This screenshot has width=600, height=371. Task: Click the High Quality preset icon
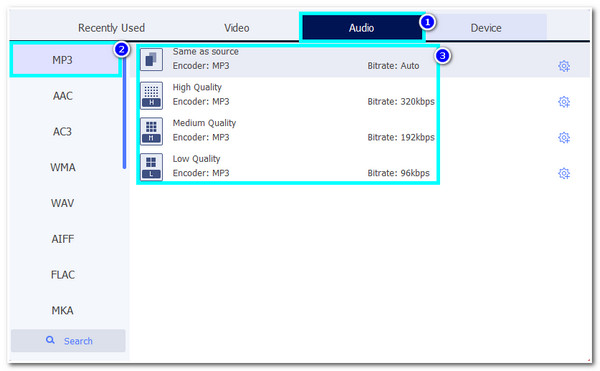tap(152, 96)
